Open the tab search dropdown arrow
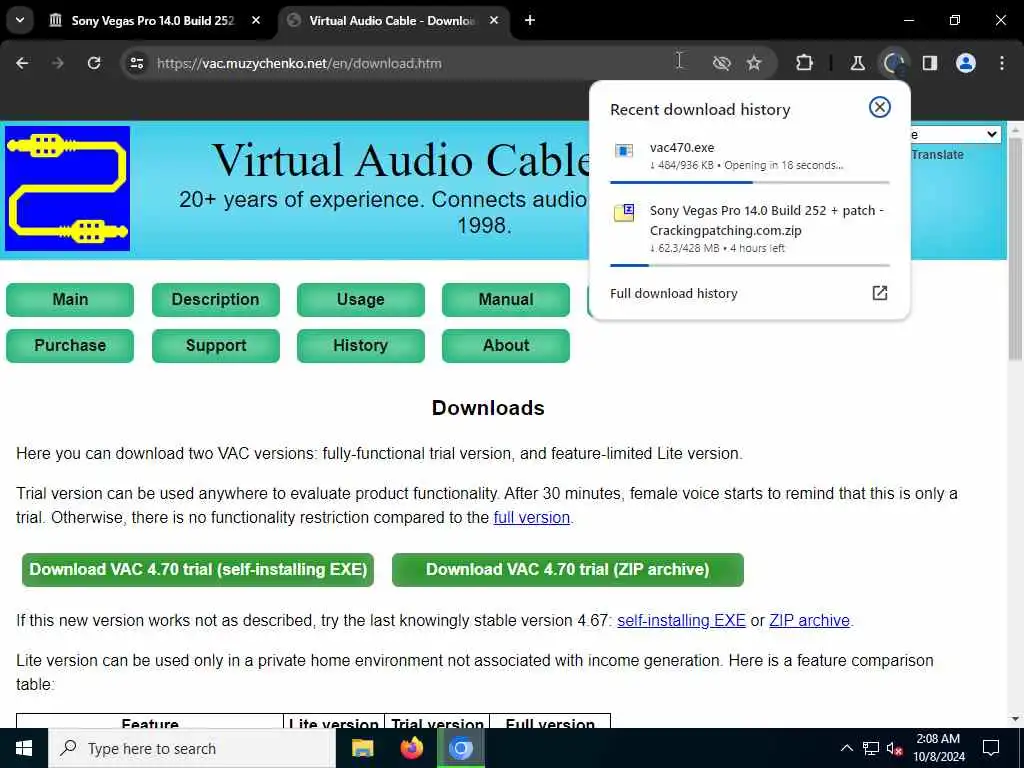1024x768 pixels. 20,20
